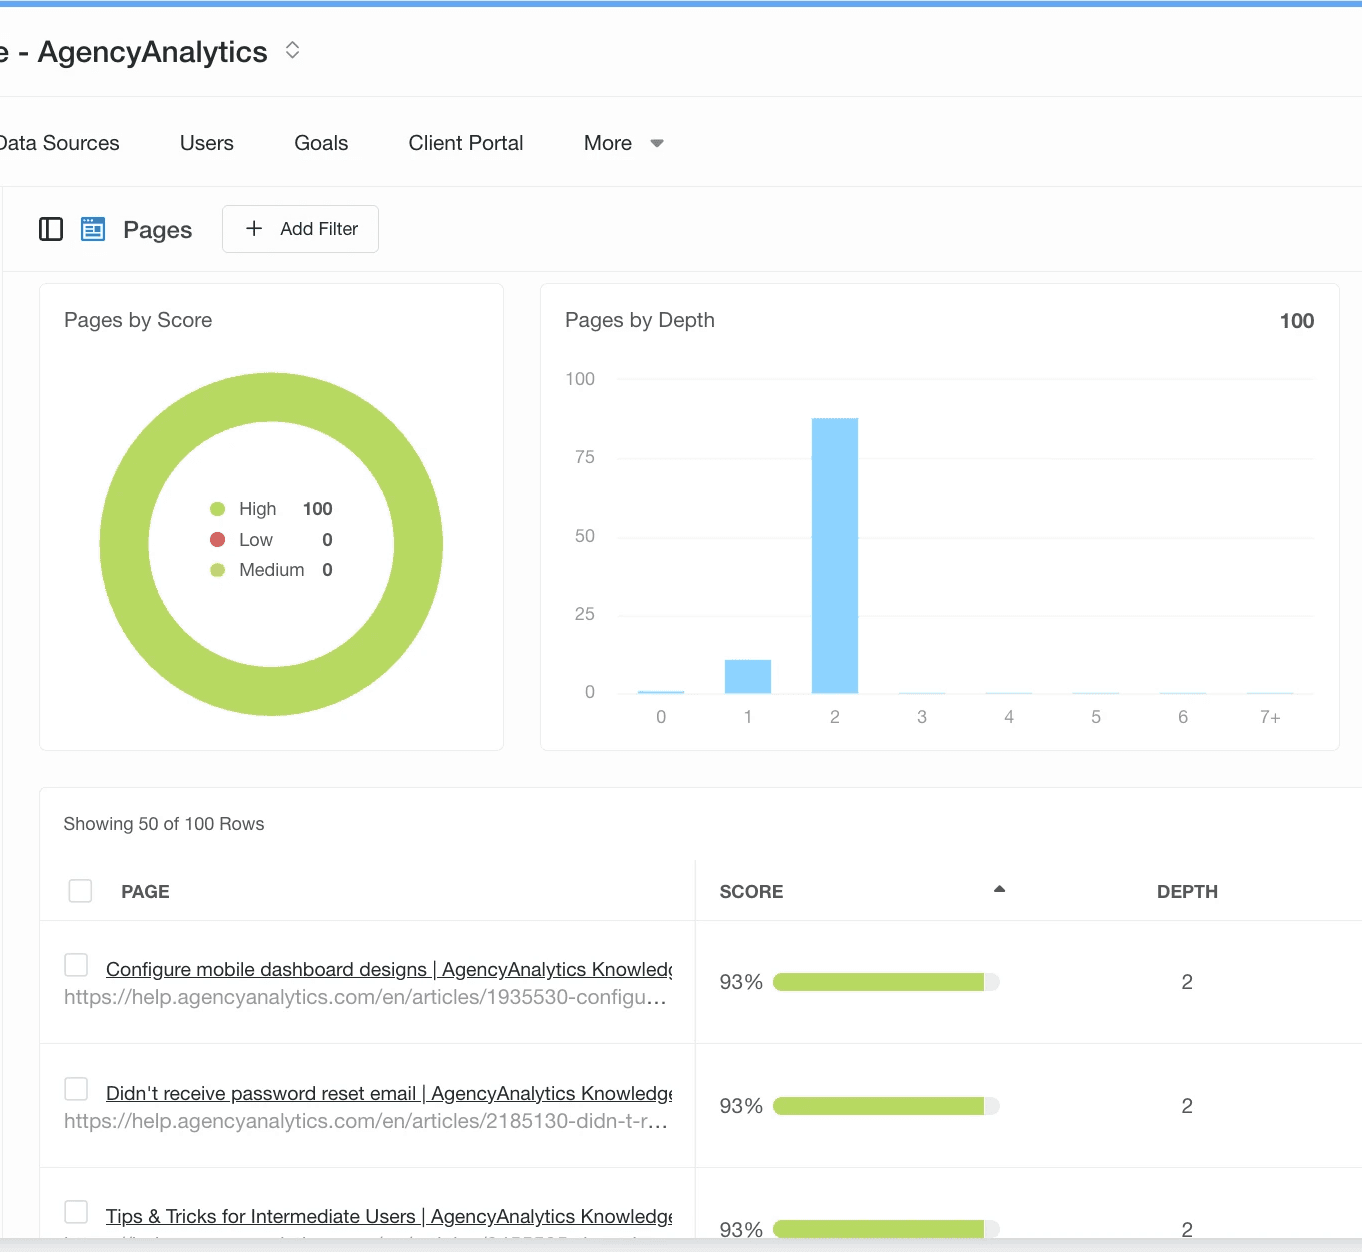Sort by the SCORE column header
This screenshot has width=1362, height=1252.
pos(751,892)
